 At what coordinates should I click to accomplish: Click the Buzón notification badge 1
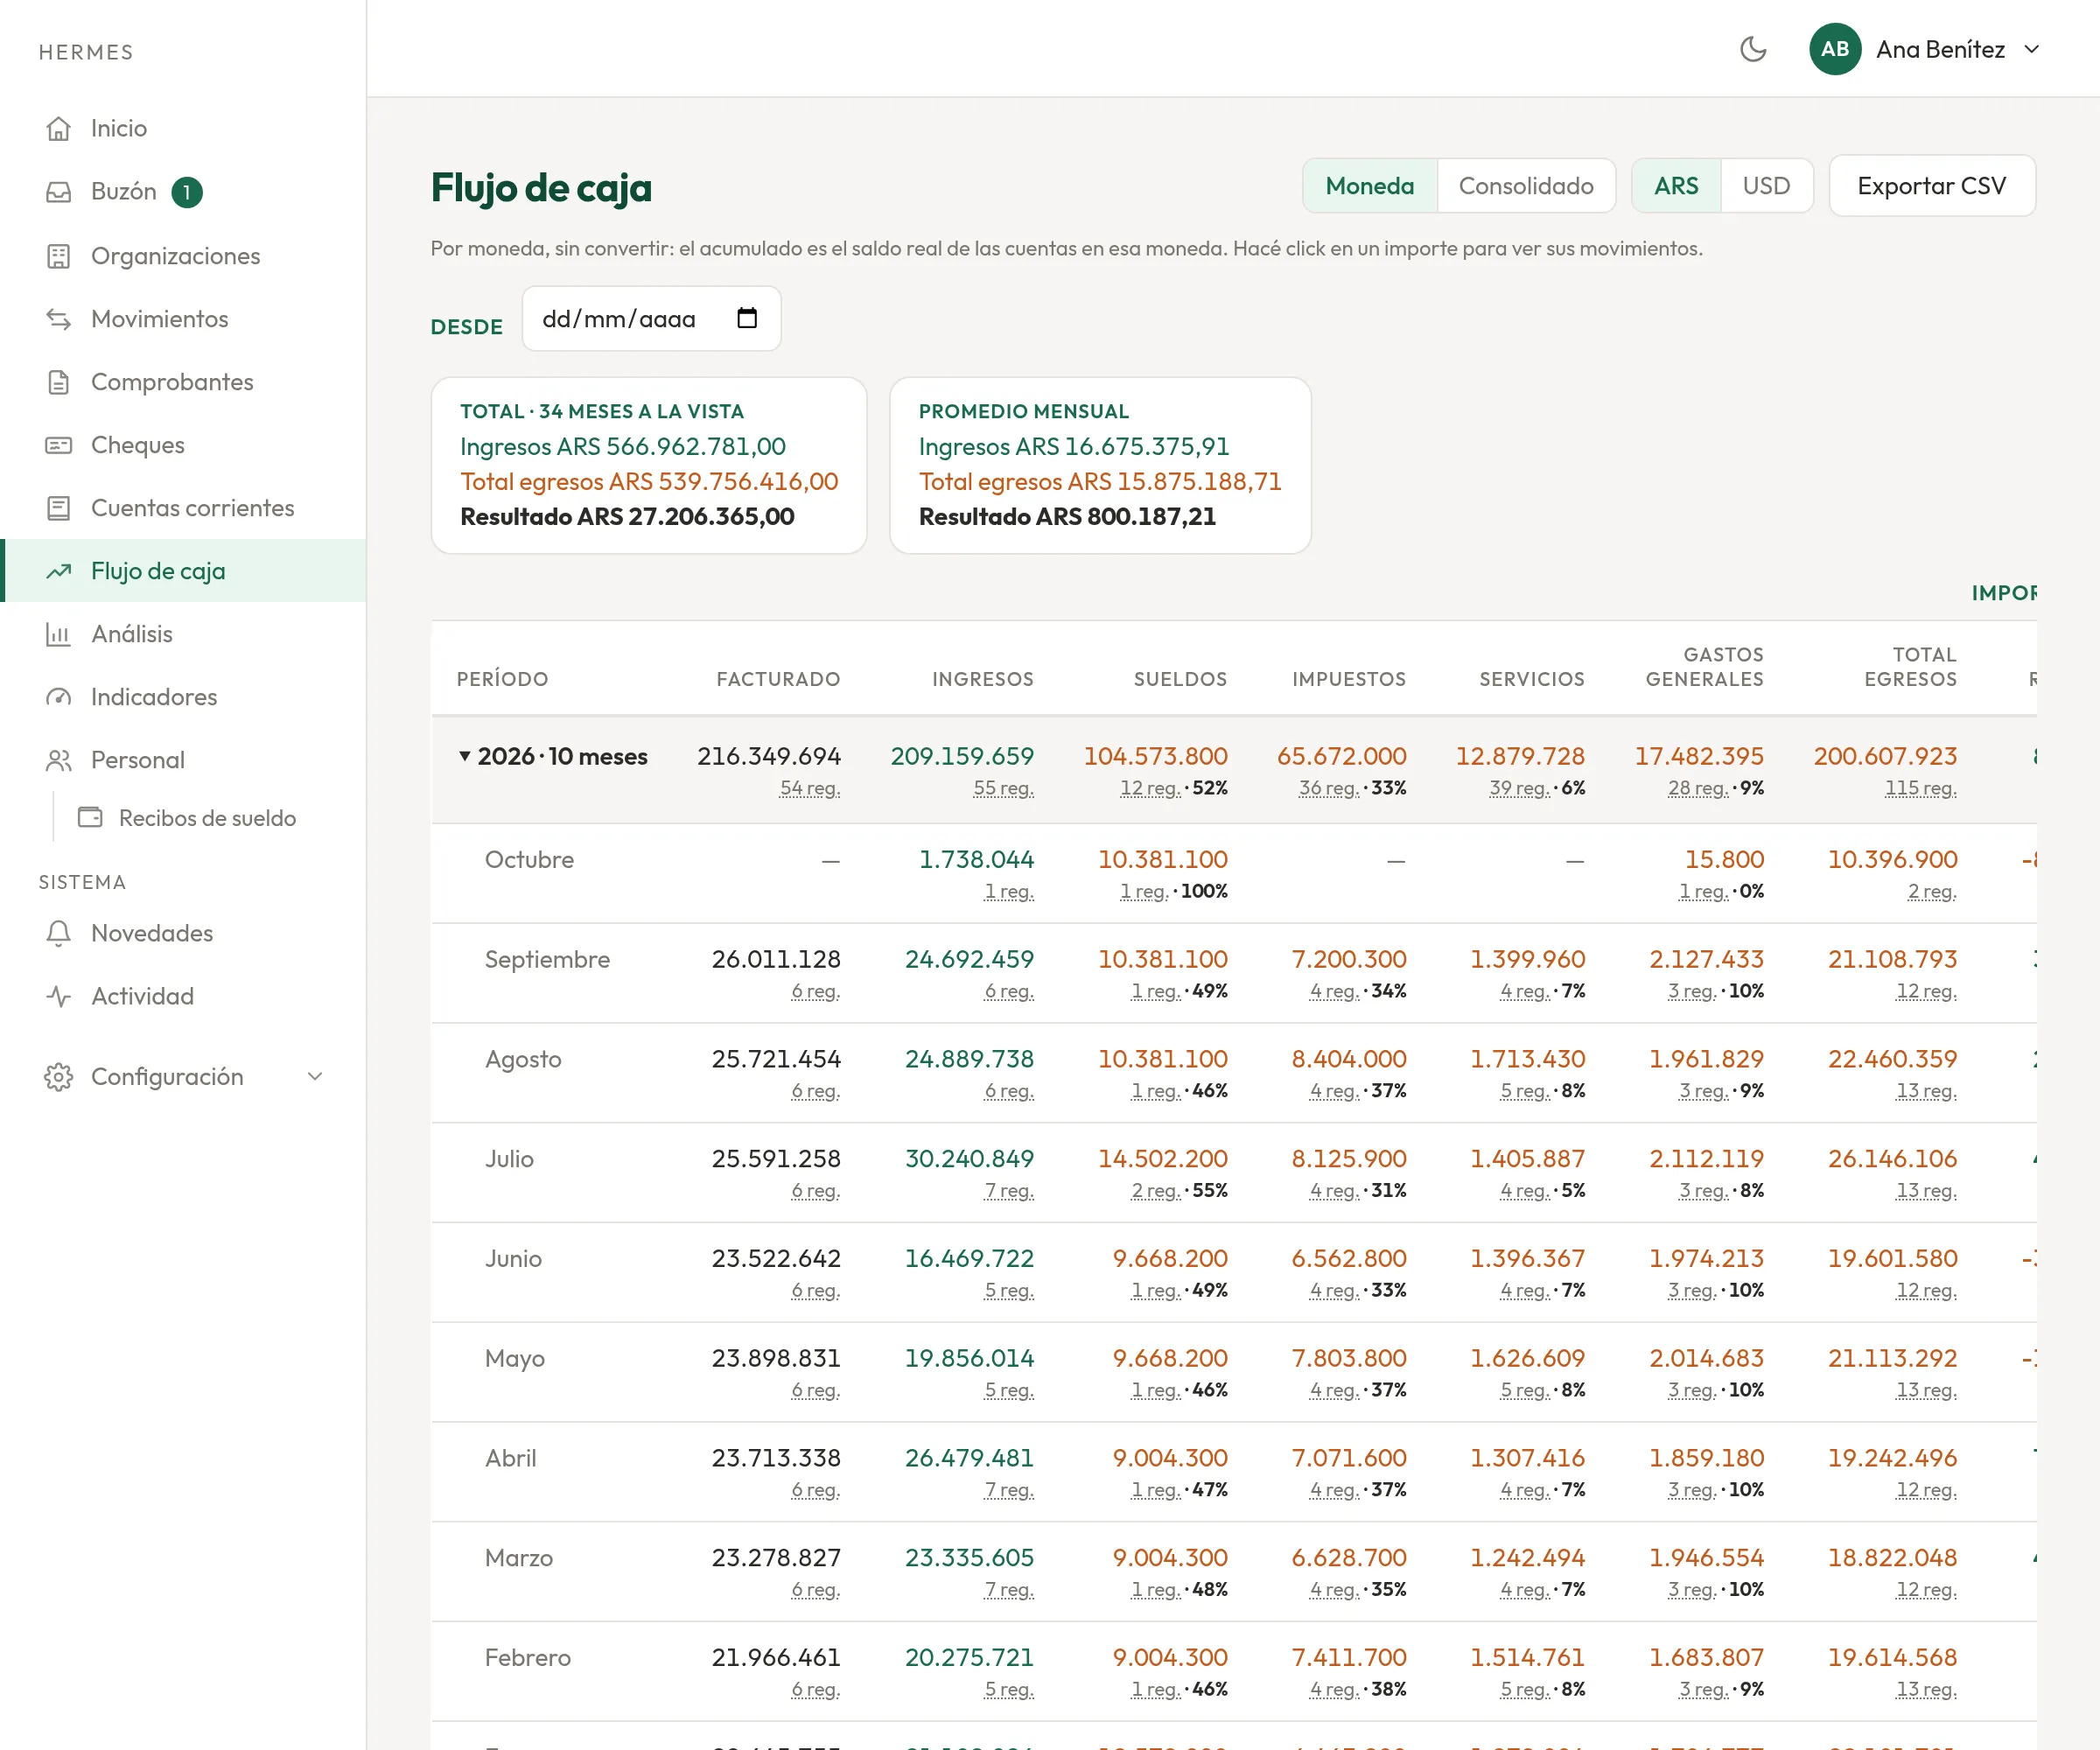[x=187, y=192]
